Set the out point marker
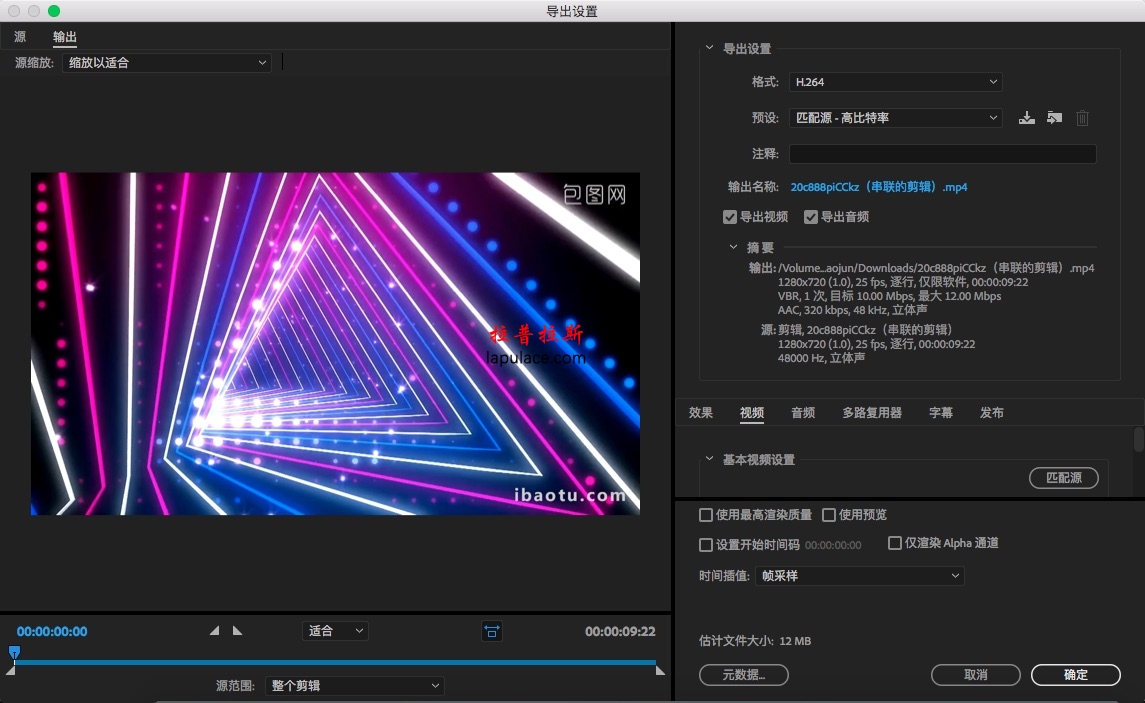 tap(237, 631)
